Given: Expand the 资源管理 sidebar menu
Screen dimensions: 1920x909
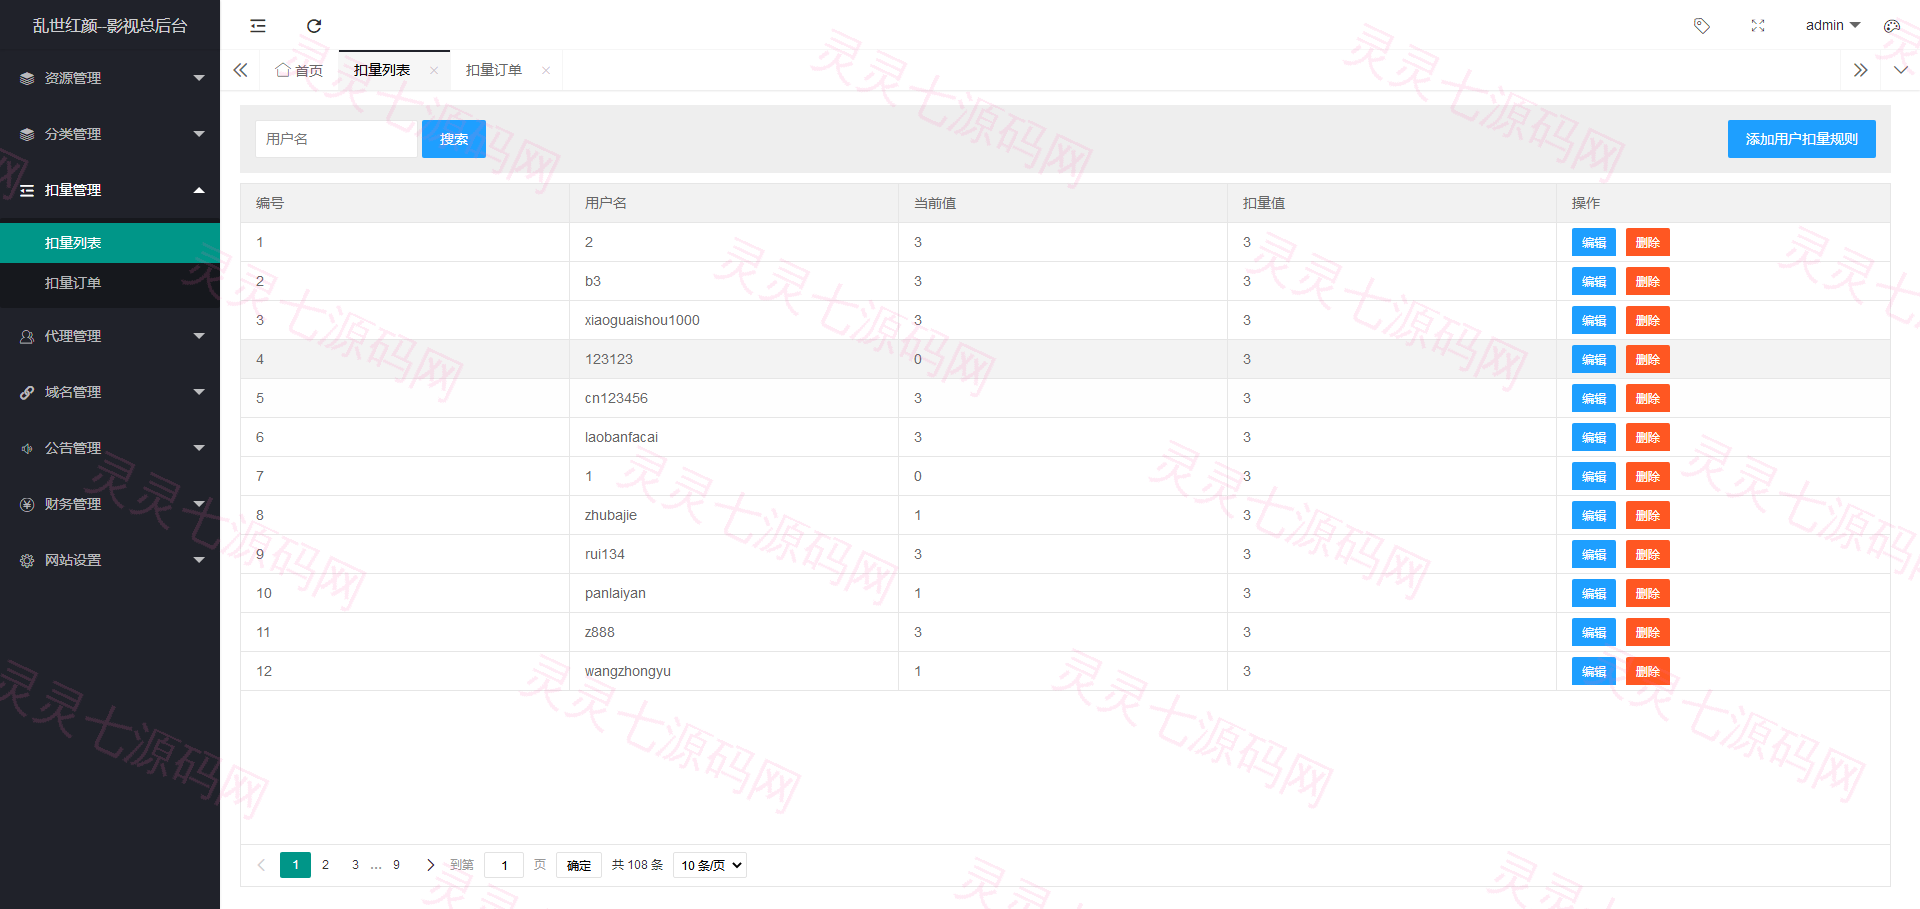Looking at the screenshot, I should coord(110,78).
